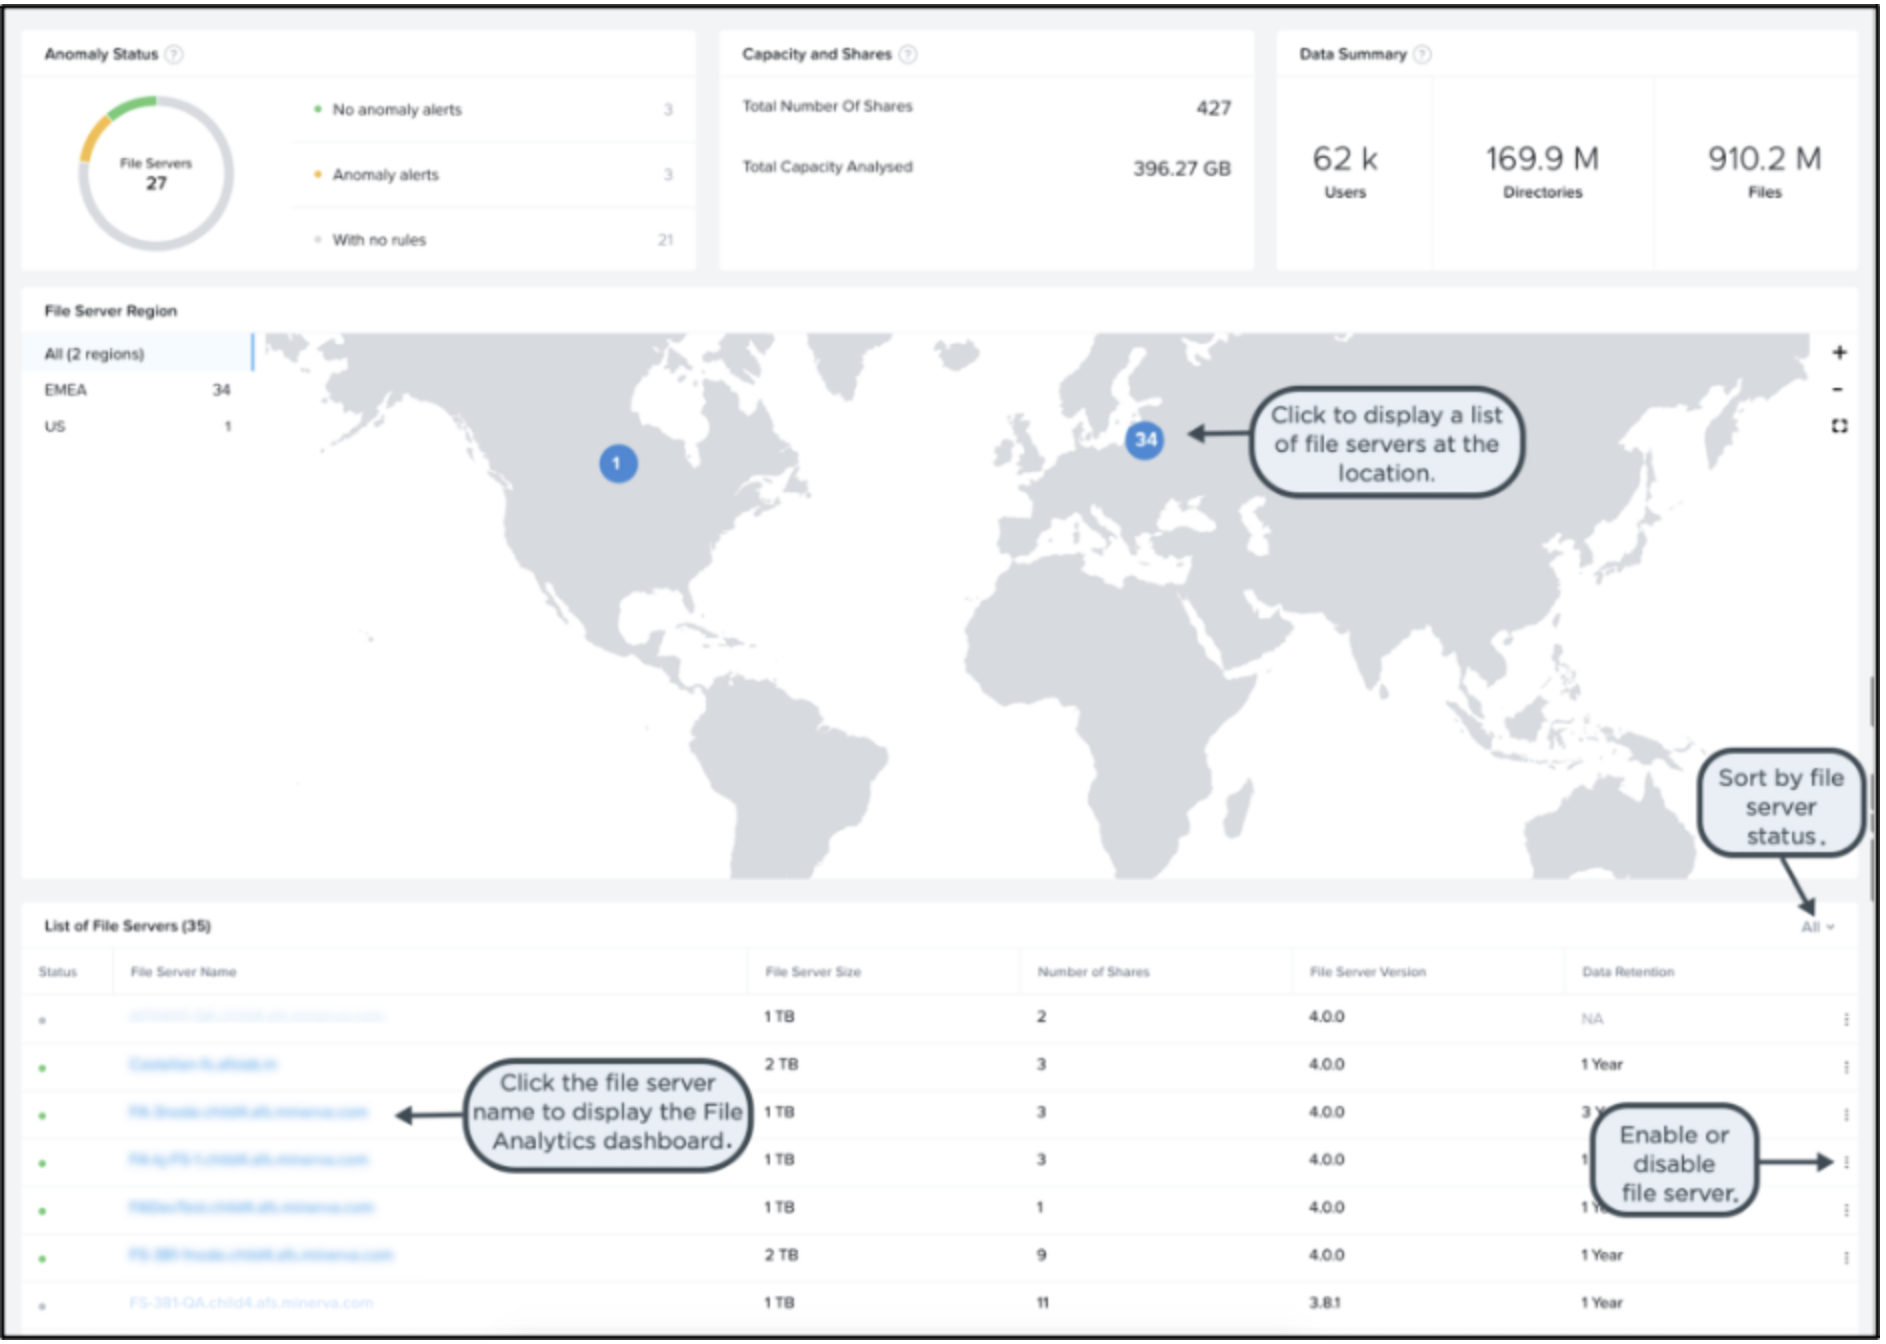The height and width of the screenshot is (1344, 1886).
Task: Click the Data Summary help icon
Action: [1423, 54]
